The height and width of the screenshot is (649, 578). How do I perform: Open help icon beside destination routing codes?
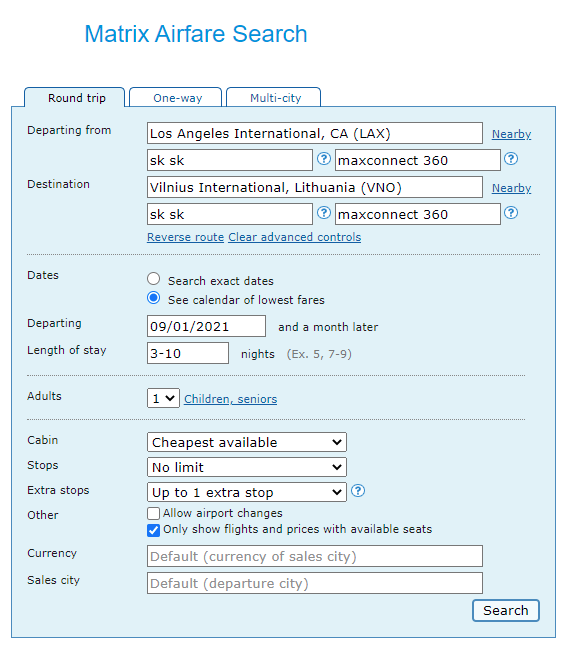[324, 213]
